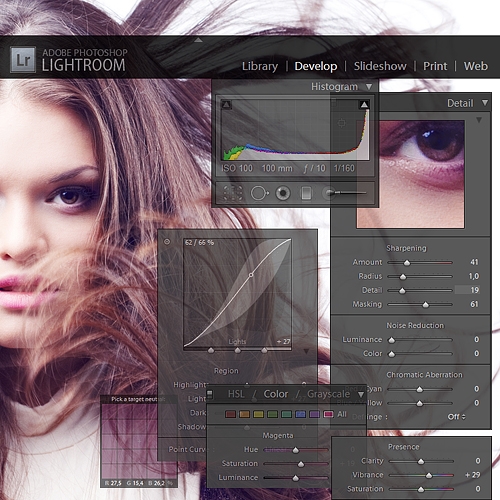Click the Lr Lightroom logo icon

(x=23, y=59)
